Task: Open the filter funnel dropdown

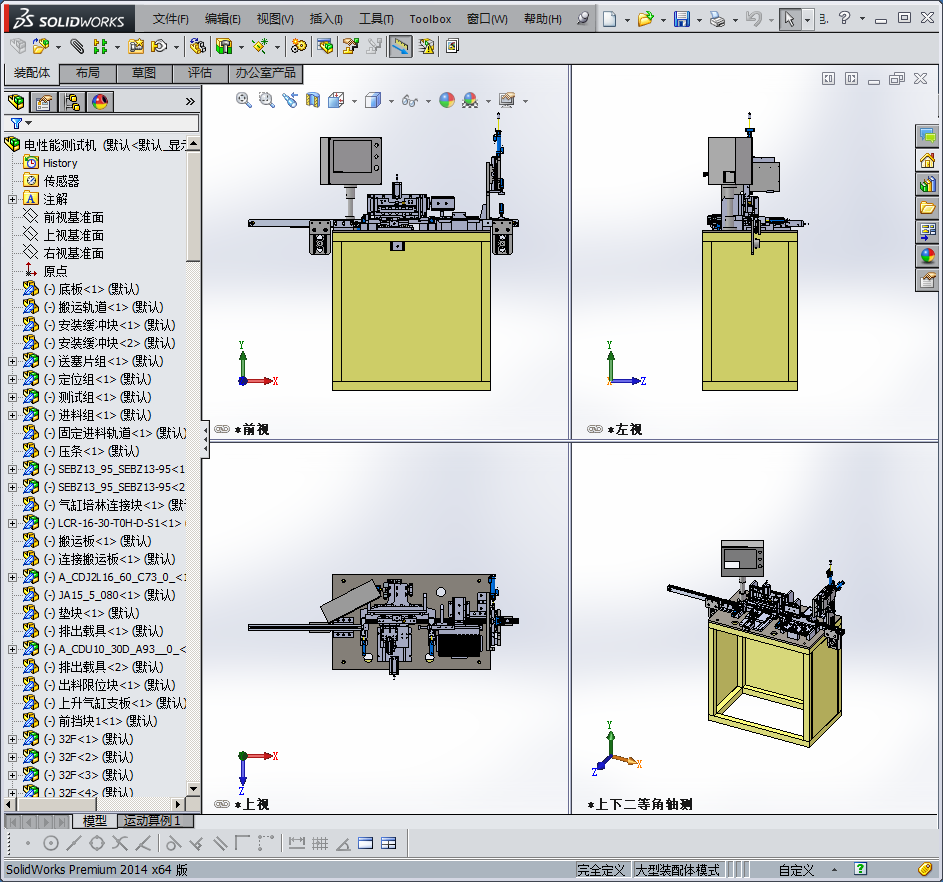Action: tap(21, 123)
